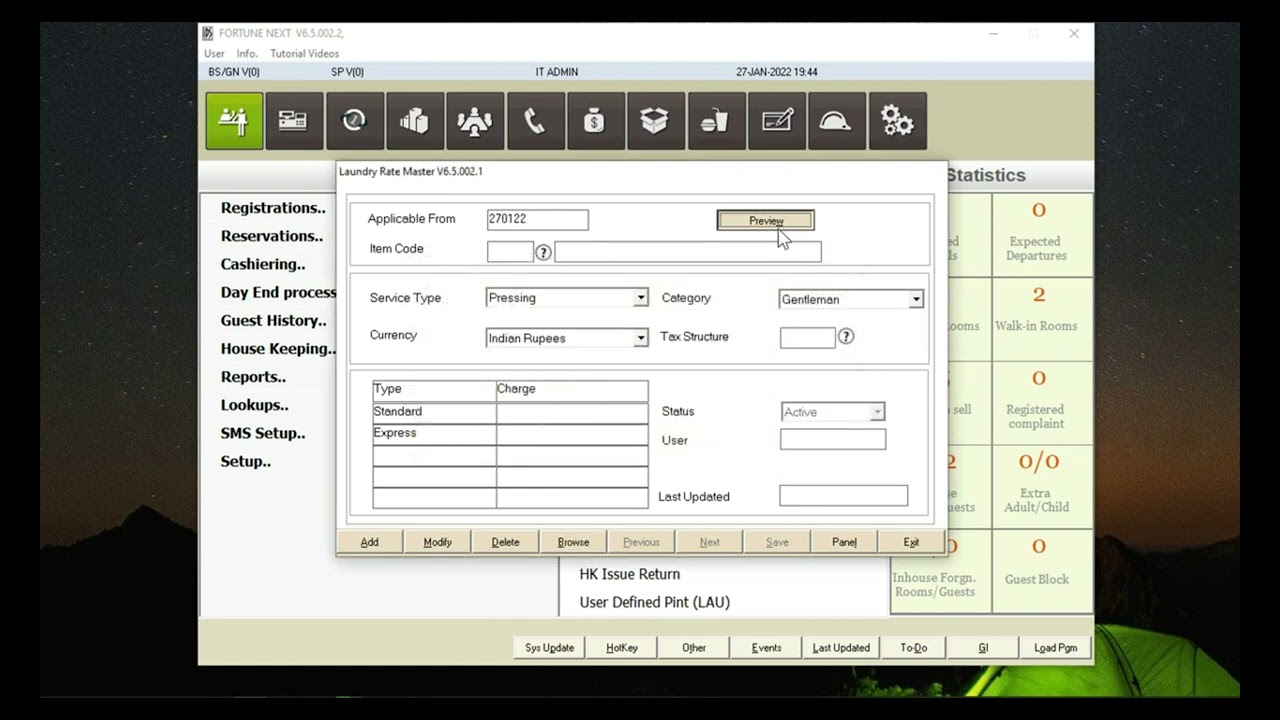This screenshot has height=720, width=1280.
Task: Click the clock with circular arrows icon
Action: coord(354,121)
